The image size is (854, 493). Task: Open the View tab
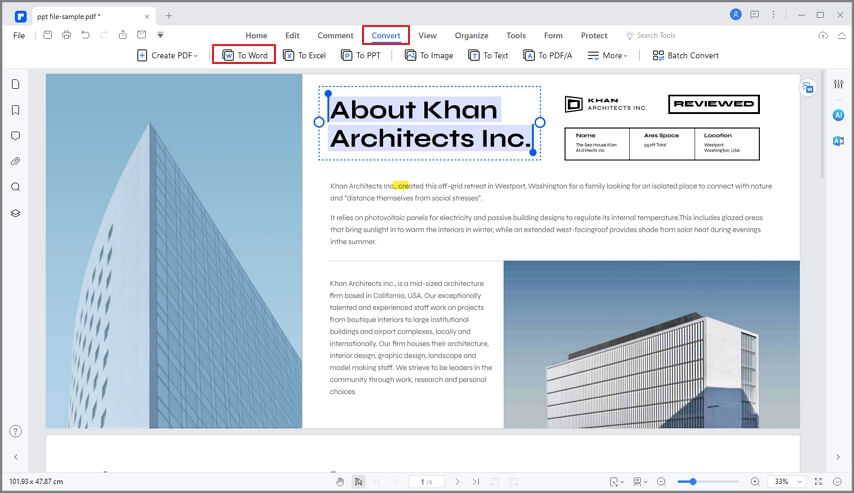(x=428, y=35)
